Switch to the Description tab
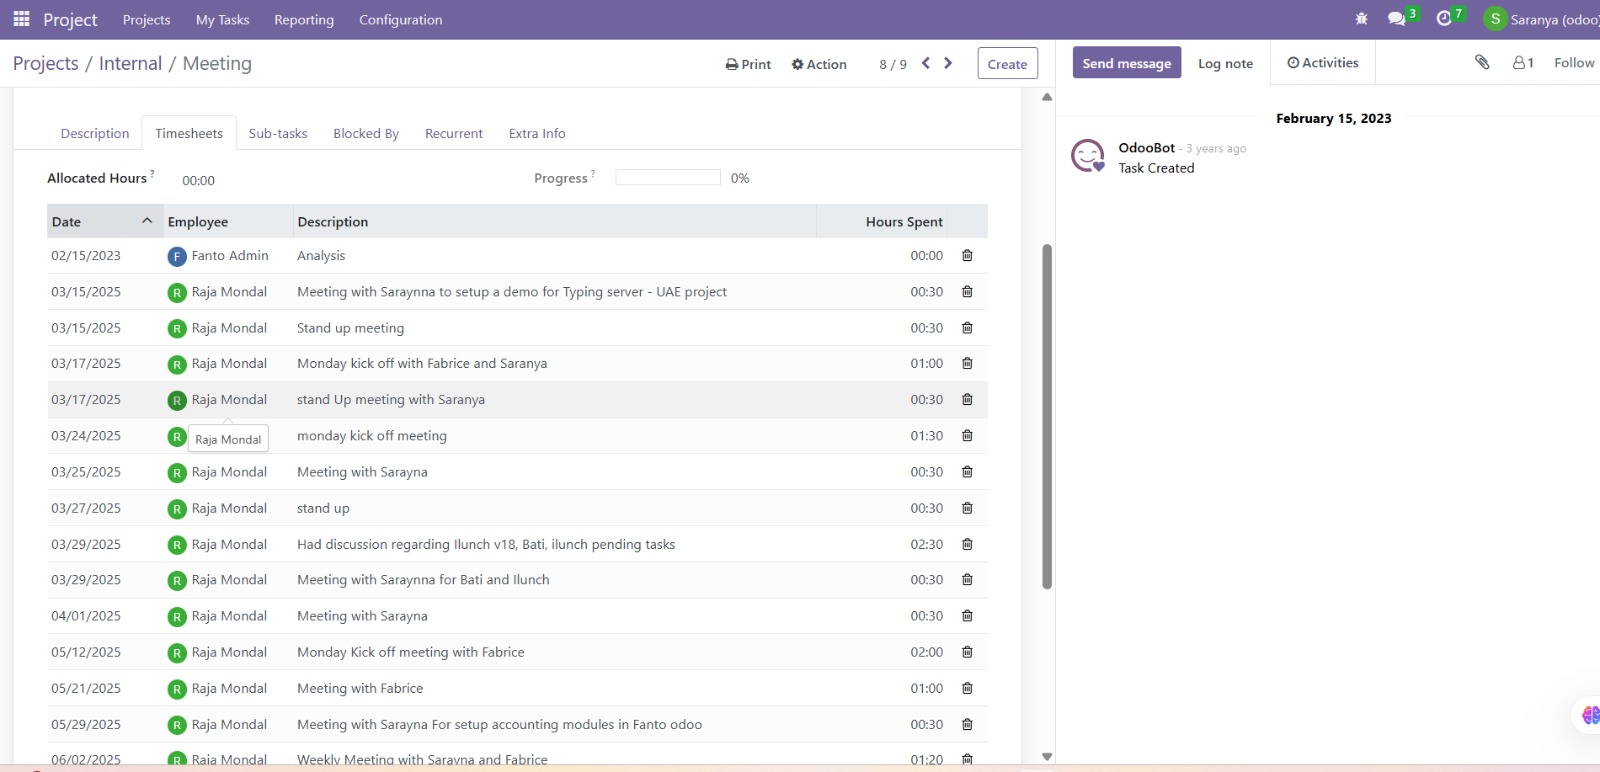 pyautogui.click(x=95, y=133)
